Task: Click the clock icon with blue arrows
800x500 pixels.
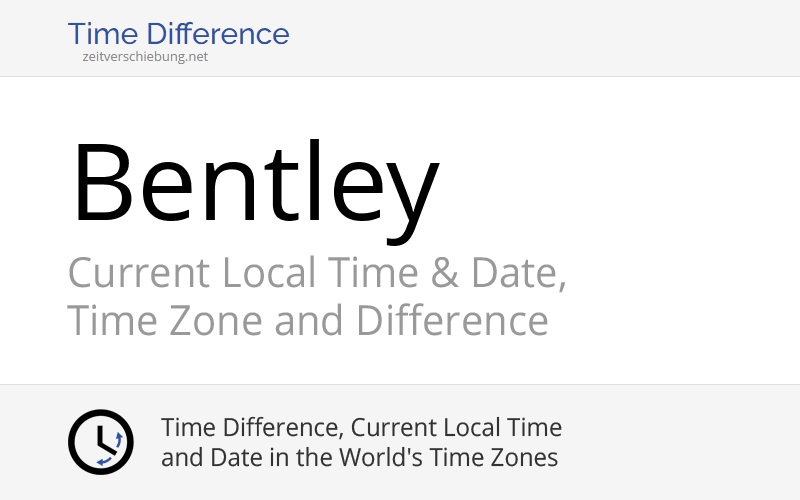Action: click(101, 442)
